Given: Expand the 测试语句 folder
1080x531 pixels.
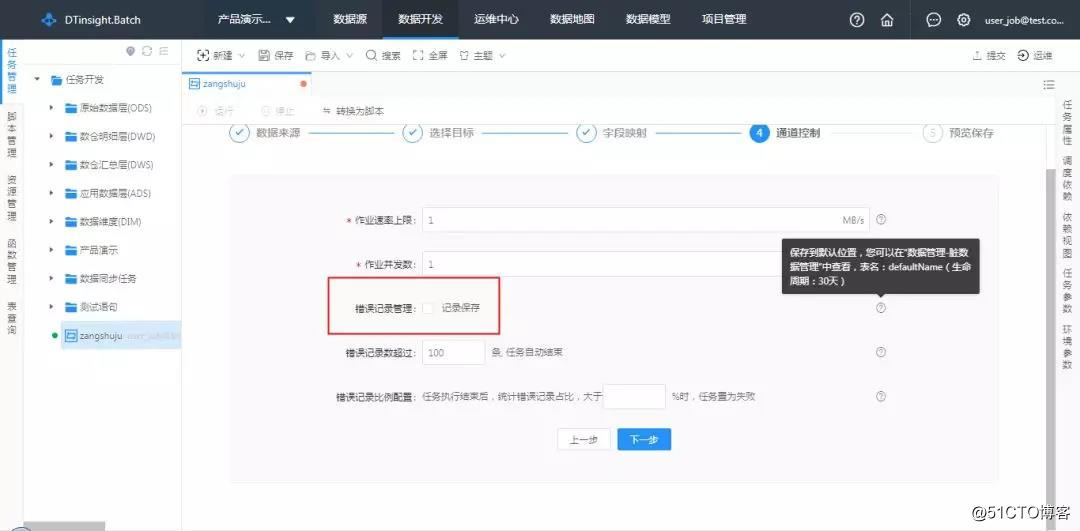Looking at the screenshot, I should [x=51, y=306].
